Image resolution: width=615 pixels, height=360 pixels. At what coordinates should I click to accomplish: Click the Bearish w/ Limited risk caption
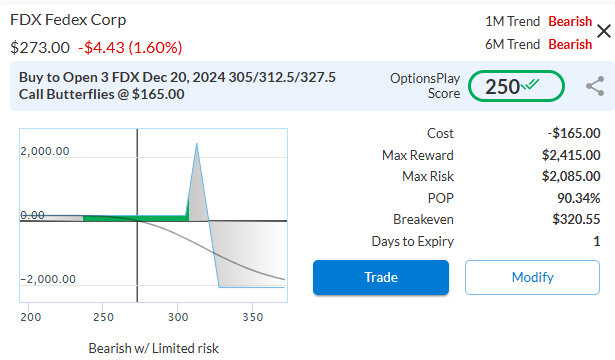coord(153,348)
